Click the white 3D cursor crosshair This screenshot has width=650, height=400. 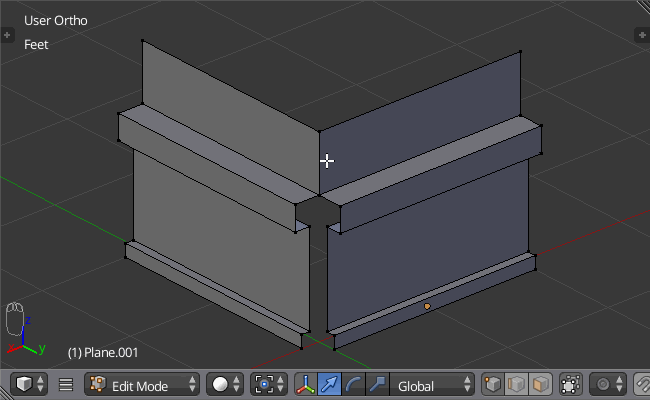327,161
